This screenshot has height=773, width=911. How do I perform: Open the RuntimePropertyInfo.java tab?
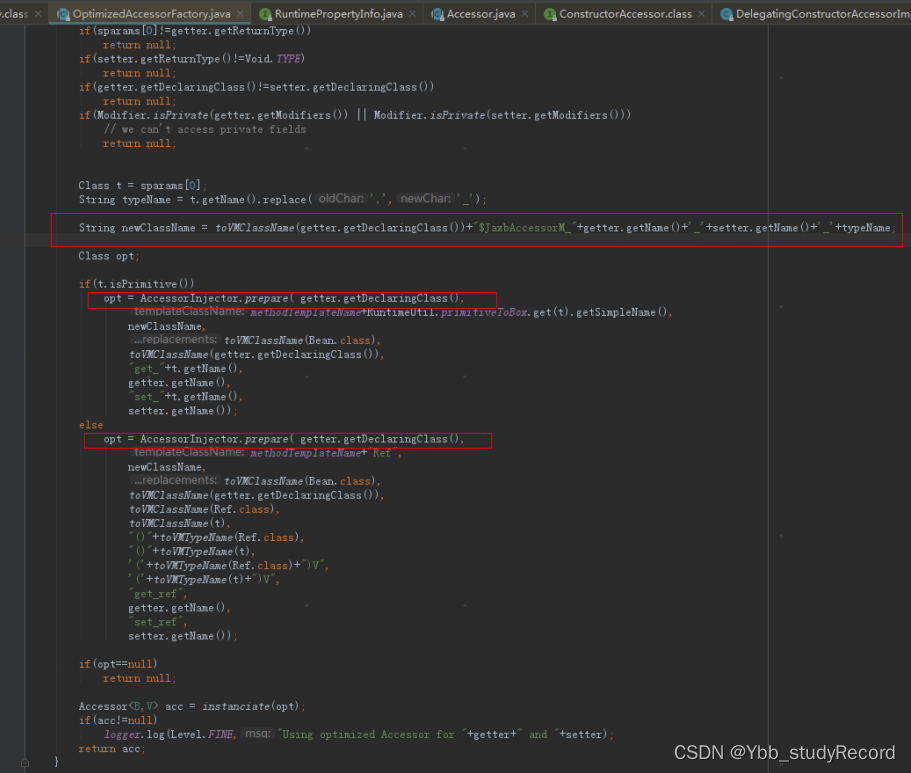coord(338,13)
